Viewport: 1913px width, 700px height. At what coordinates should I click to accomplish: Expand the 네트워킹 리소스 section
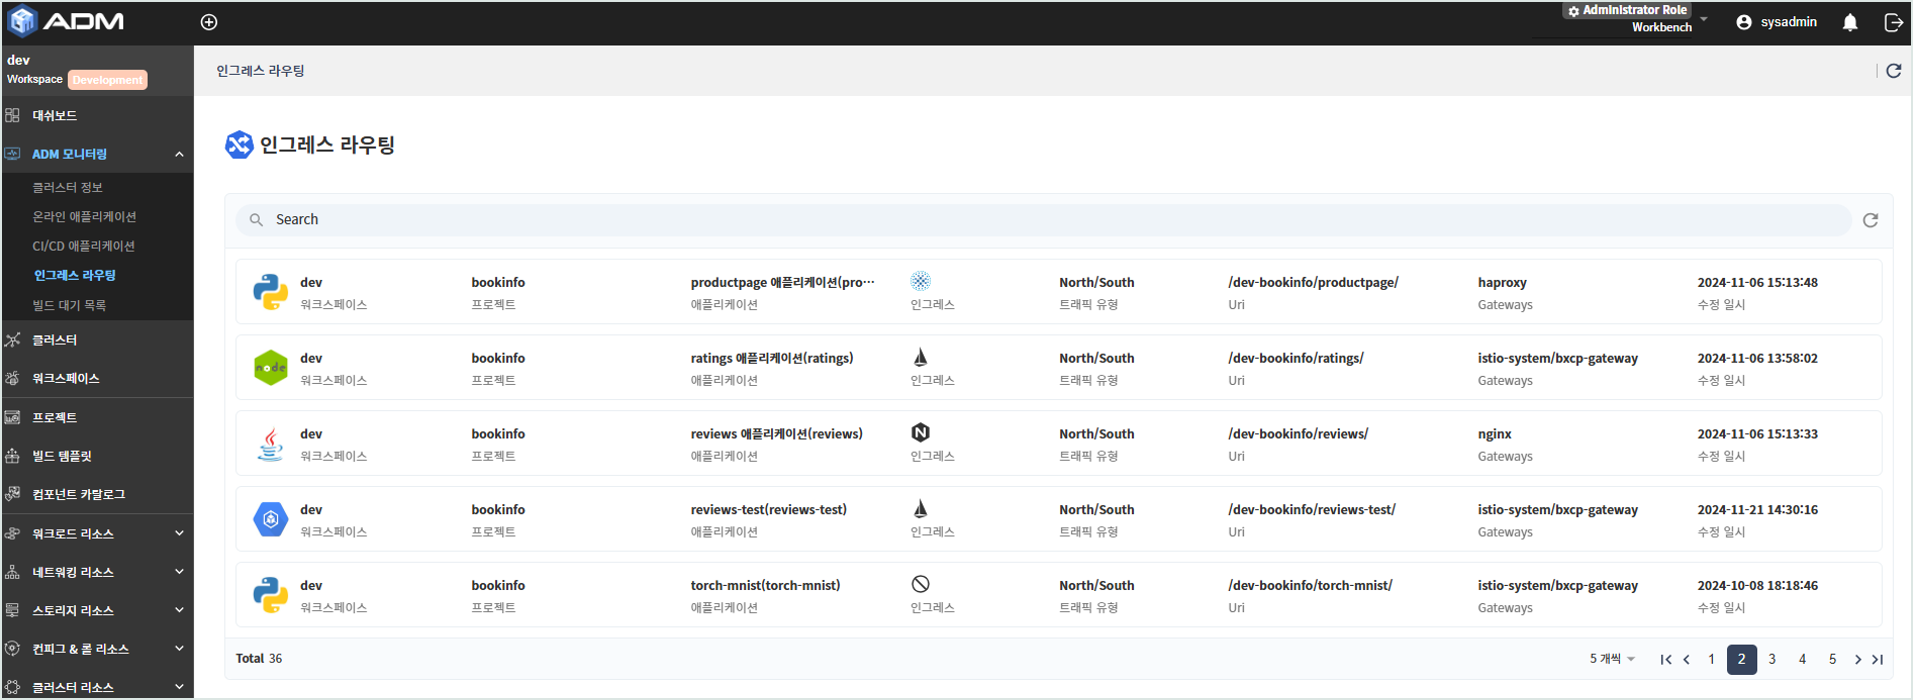[x=179, y=572]
